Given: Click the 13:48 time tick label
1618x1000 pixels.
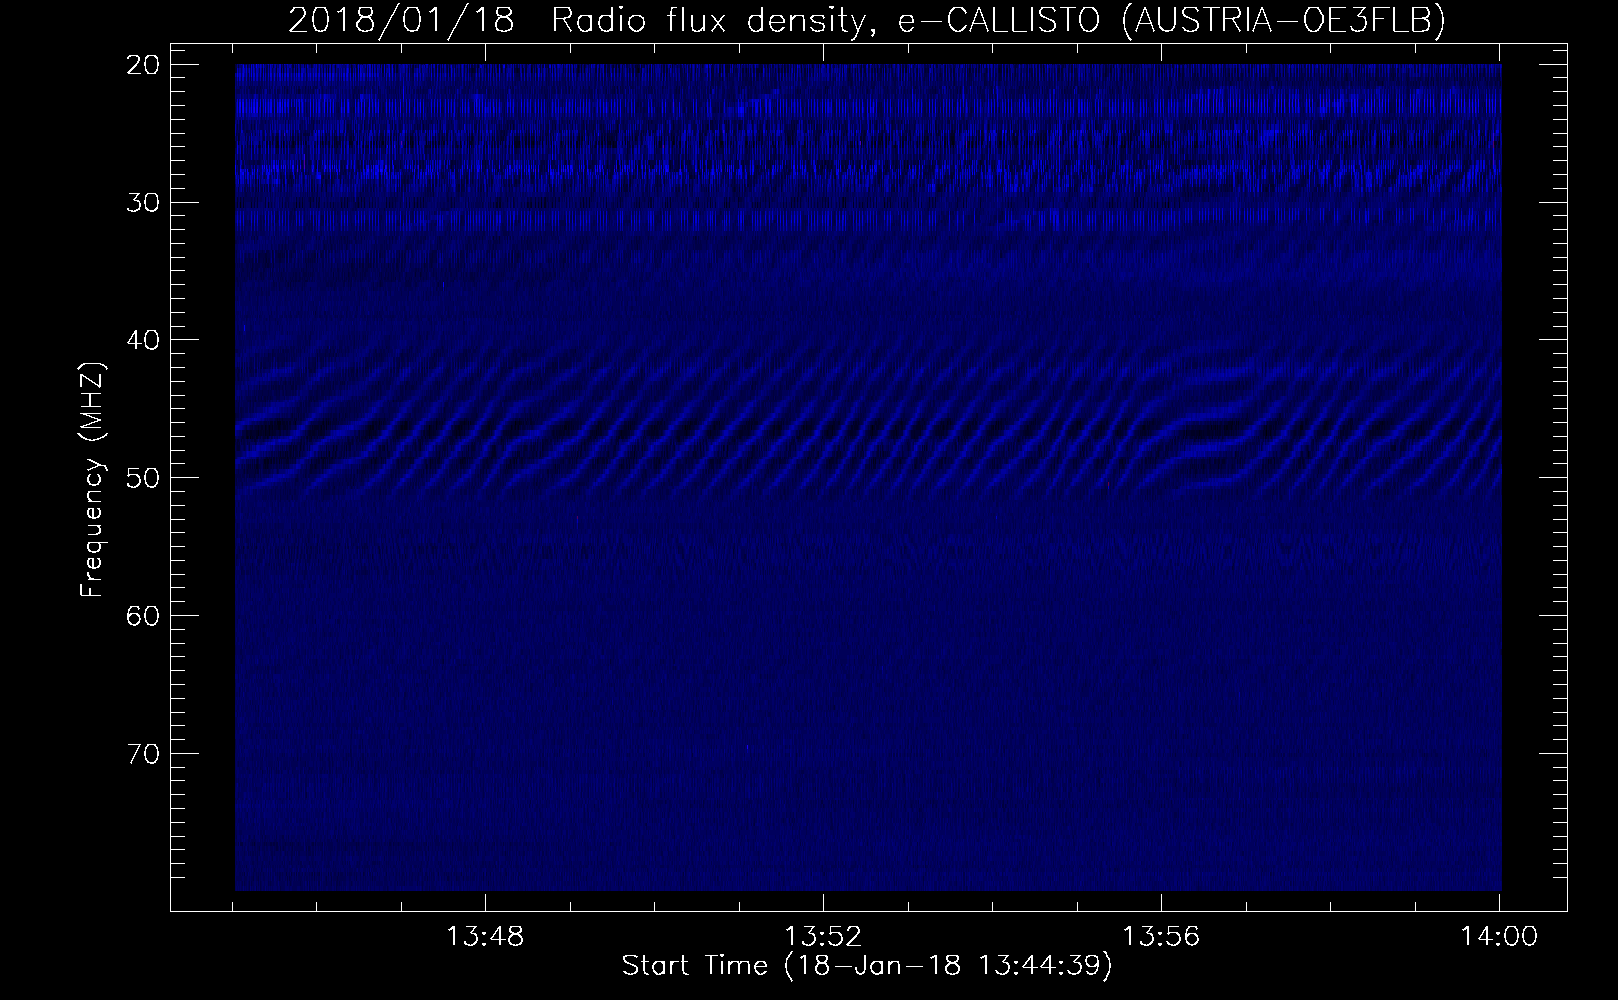Looking at the screenshot, I should [485, 937].
